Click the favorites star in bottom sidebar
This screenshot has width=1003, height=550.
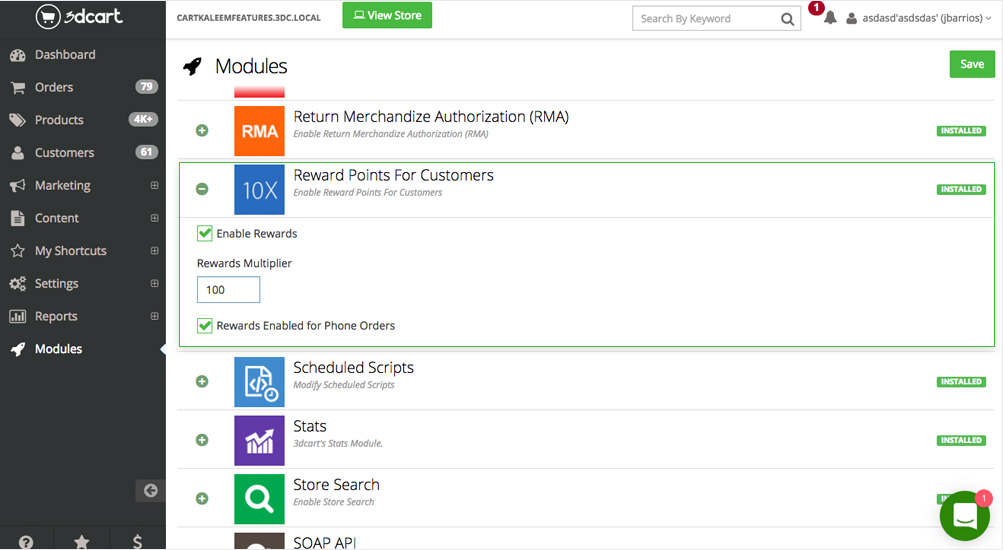[x=82, y=541]
